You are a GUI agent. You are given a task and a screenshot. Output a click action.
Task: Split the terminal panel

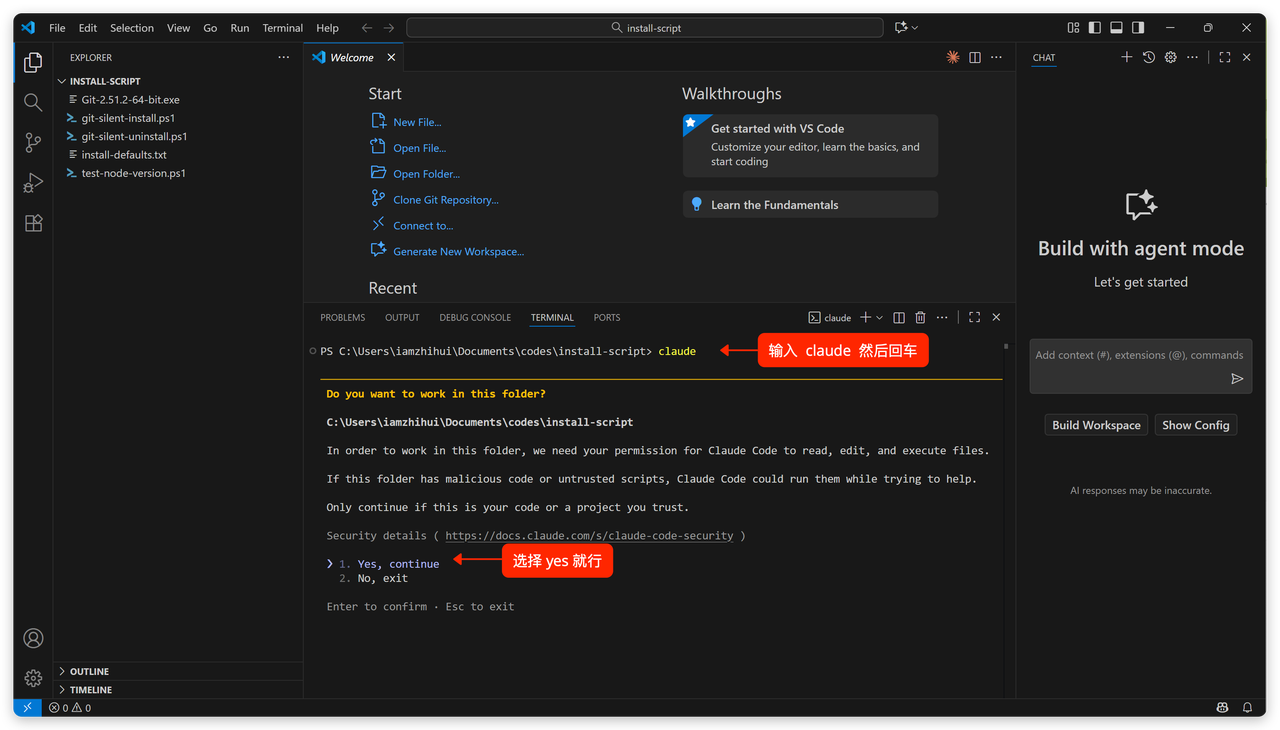point(899,318)
